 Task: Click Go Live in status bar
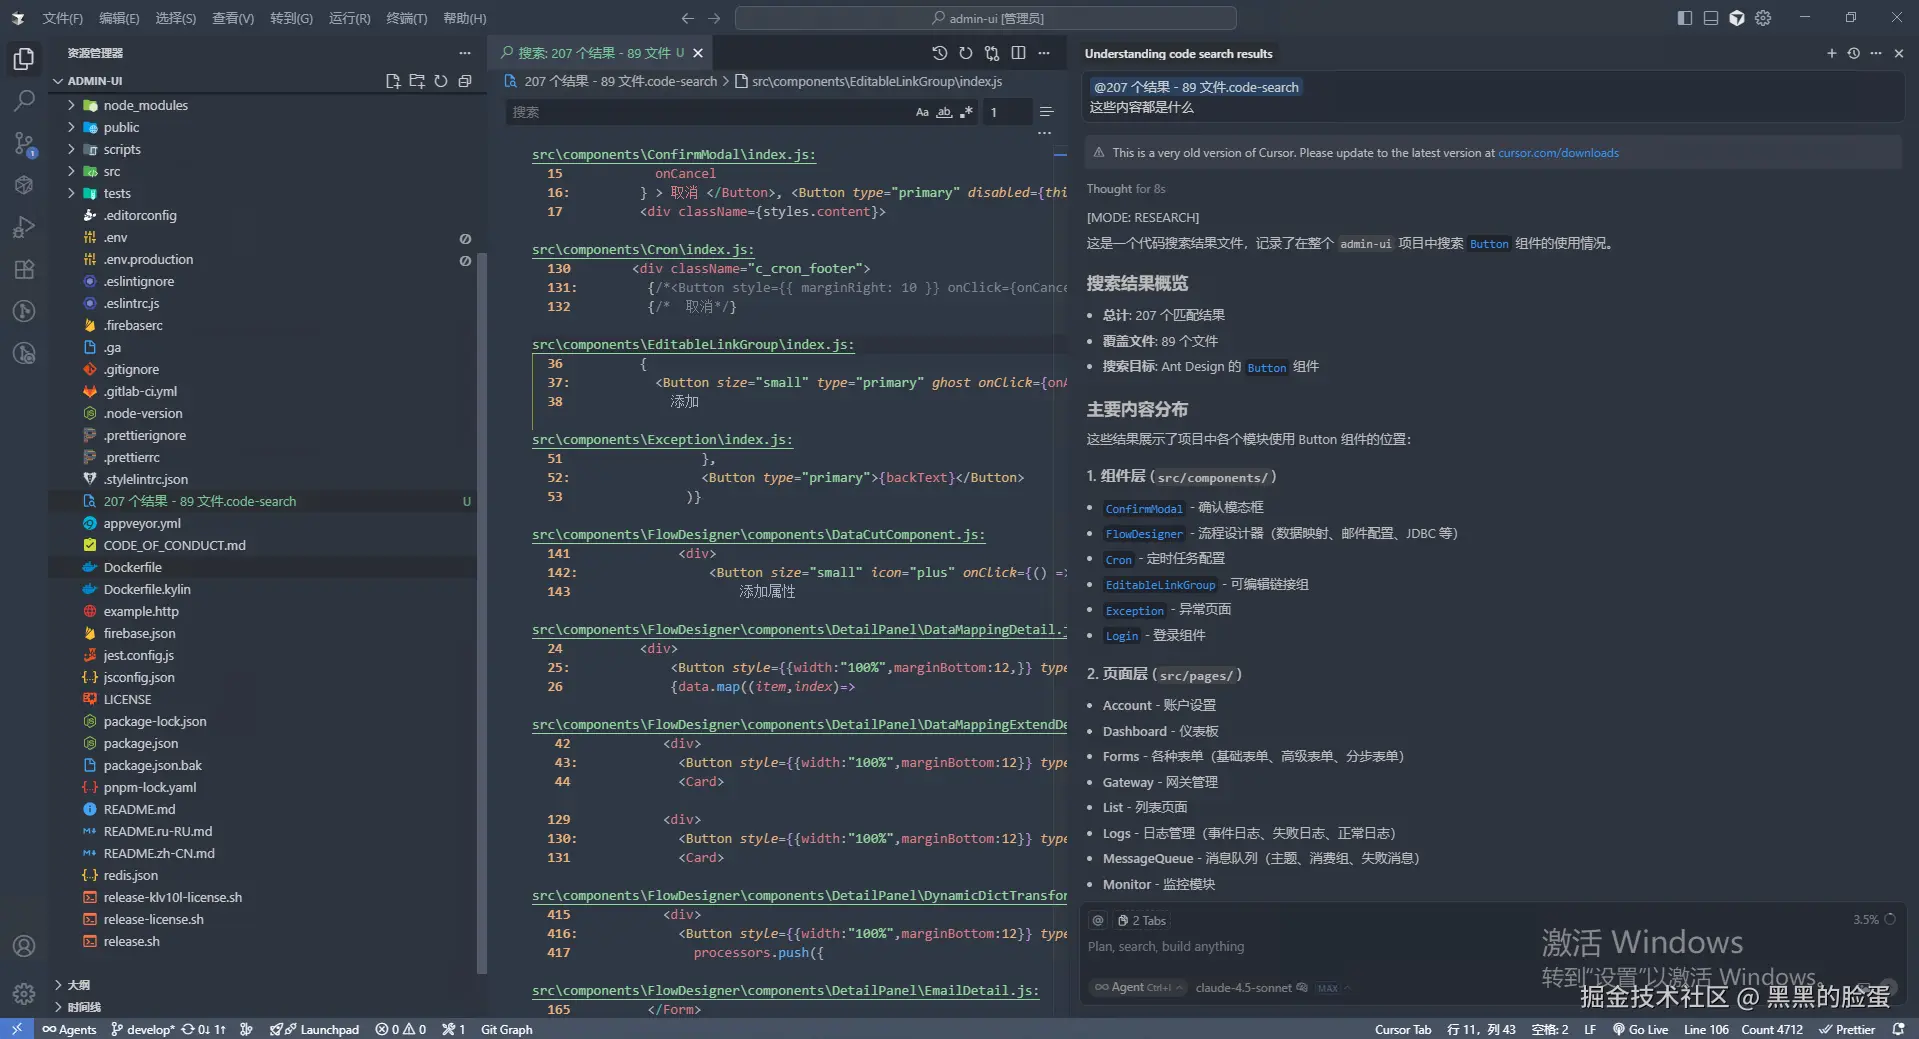pos(1640,1029)
